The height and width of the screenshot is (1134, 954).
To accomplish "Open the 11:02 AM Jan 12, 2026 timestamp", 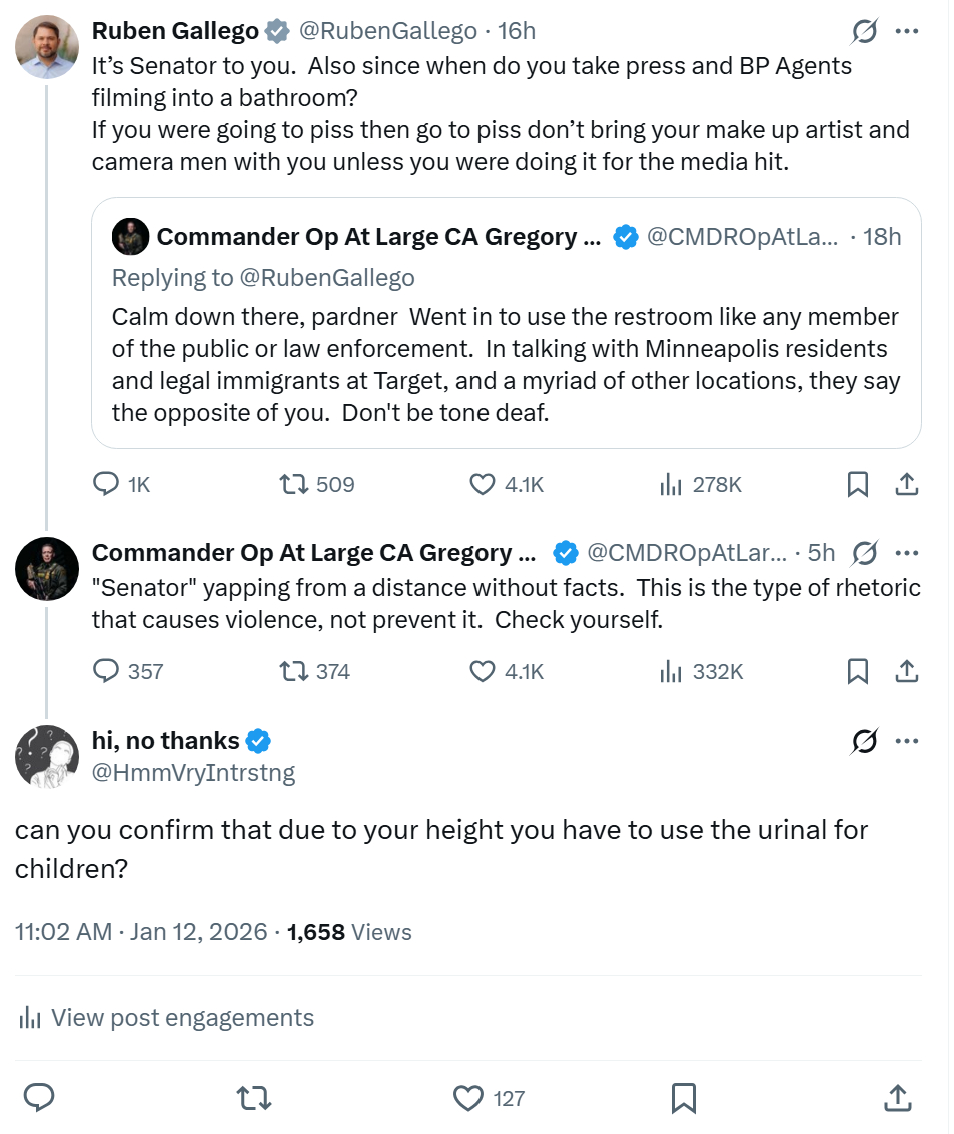I will pos(141,932).
